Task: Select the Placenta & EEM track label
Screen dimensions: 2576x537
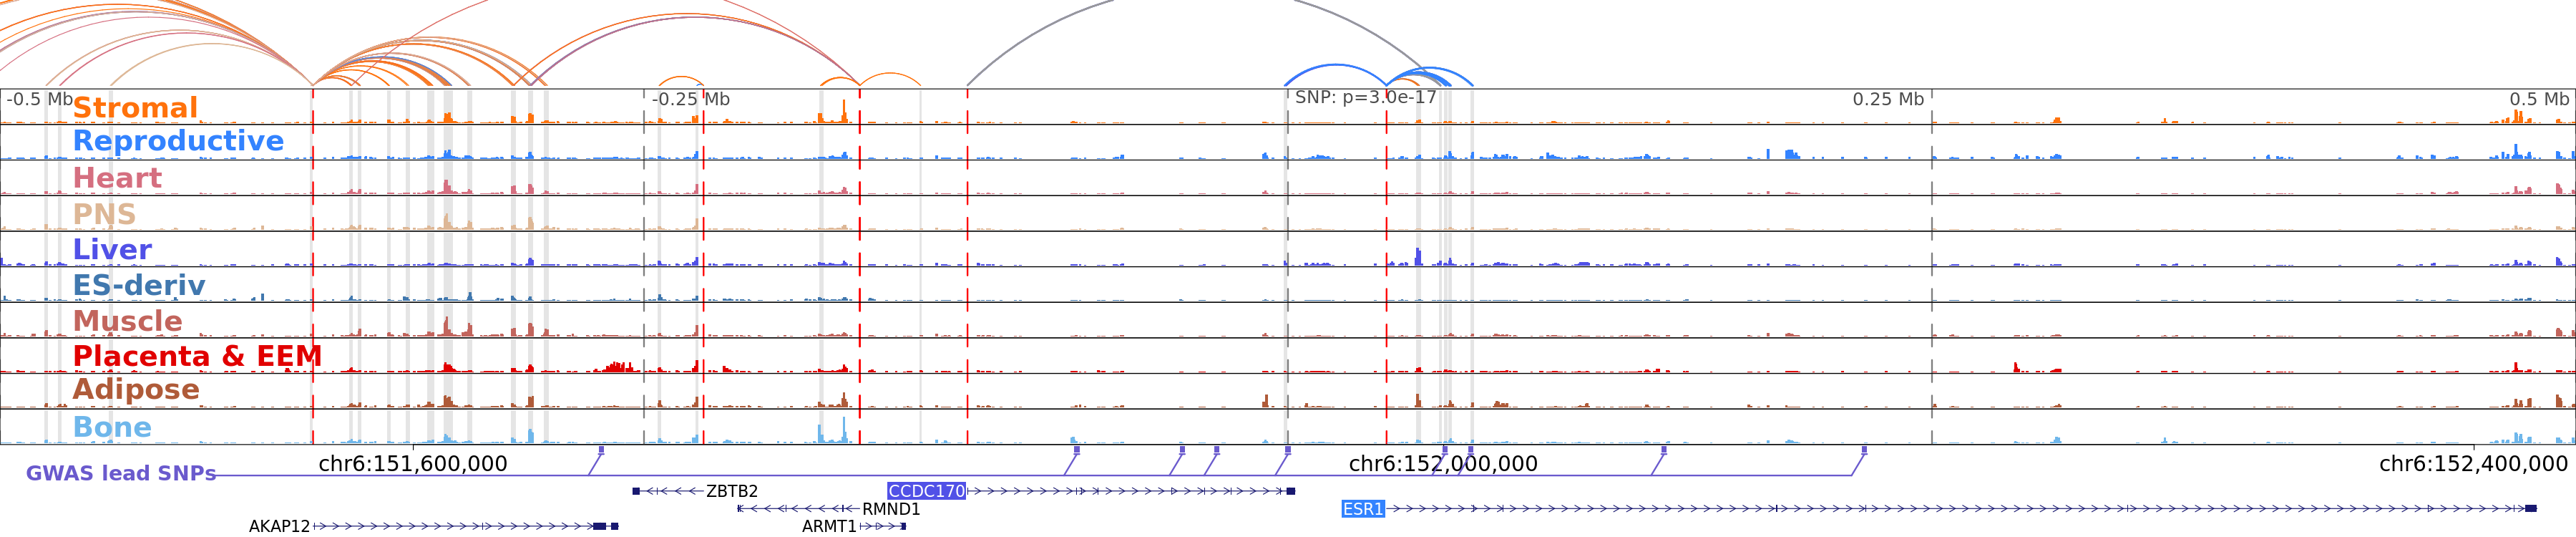Action: pos(197,356)
